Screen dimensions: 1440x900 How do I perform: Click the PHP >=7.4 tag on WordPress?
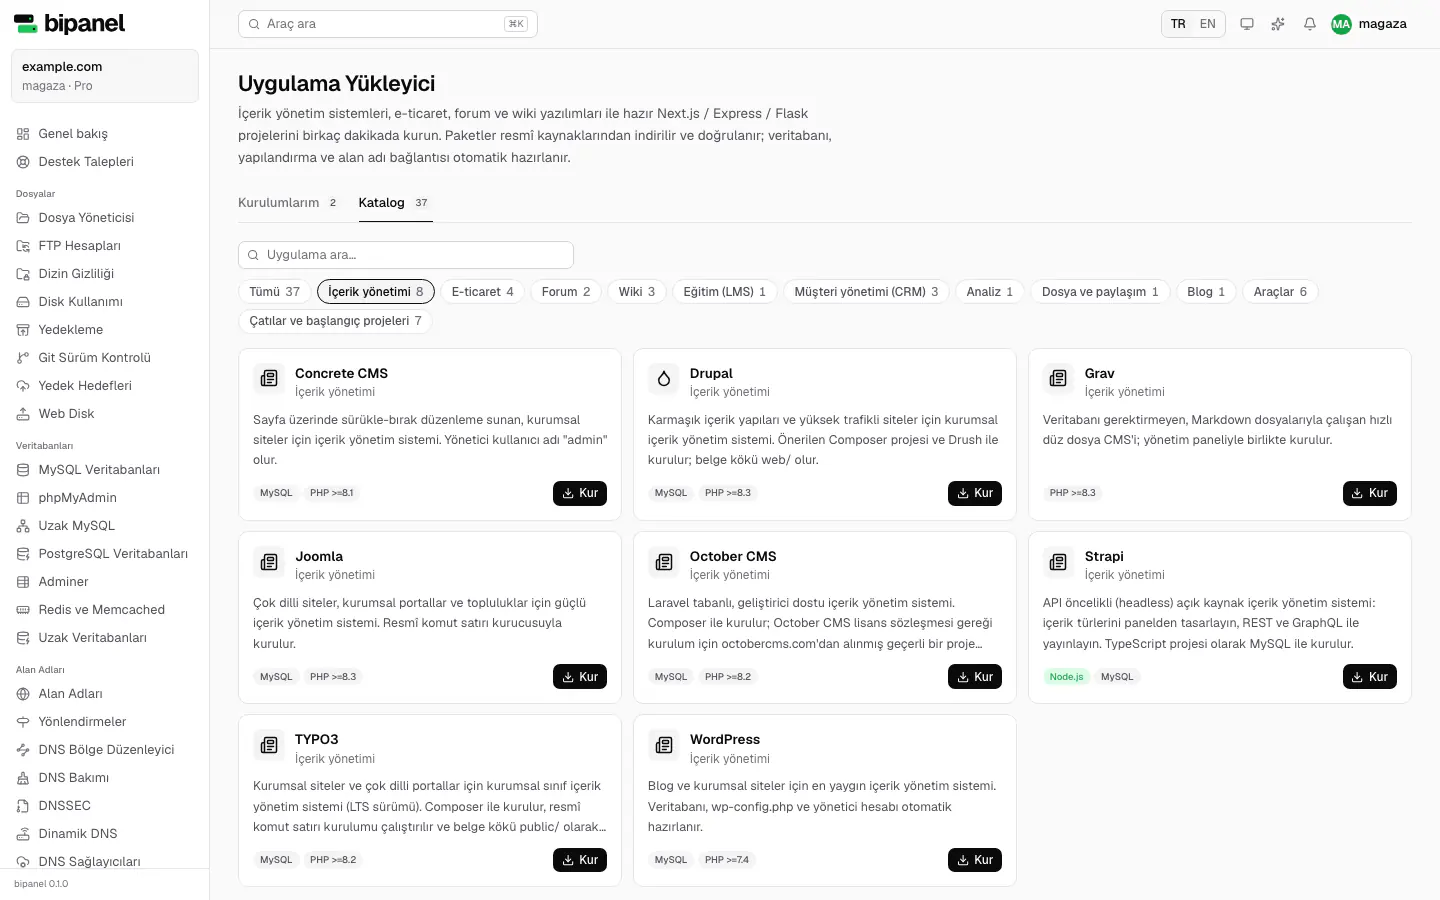[x=726, y=860]
